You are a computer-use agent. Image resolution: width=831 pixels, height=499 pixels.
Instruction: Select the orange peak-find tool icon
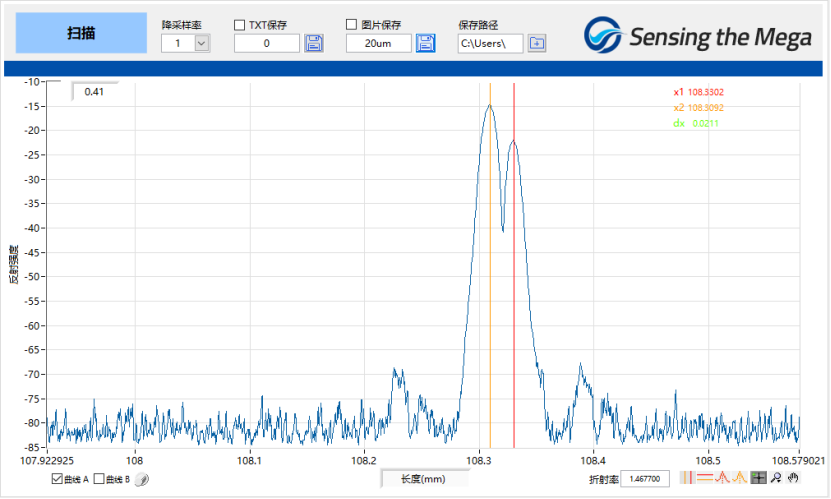[x=740, y=478]
